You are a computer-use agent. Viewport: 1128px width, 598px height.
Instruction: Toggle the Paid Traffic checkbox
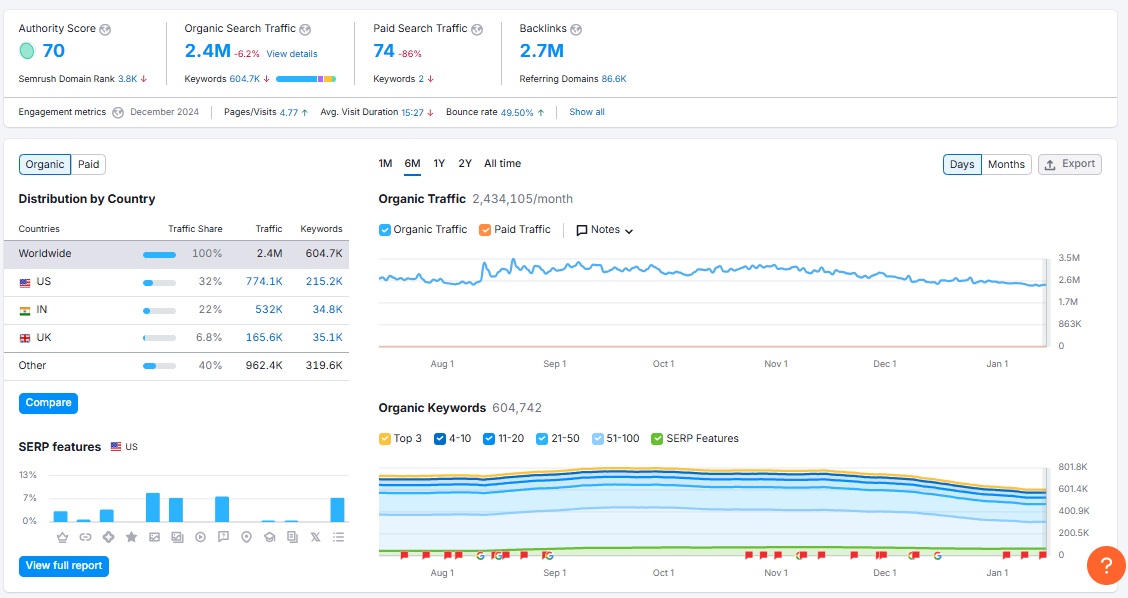pos(485,230)
